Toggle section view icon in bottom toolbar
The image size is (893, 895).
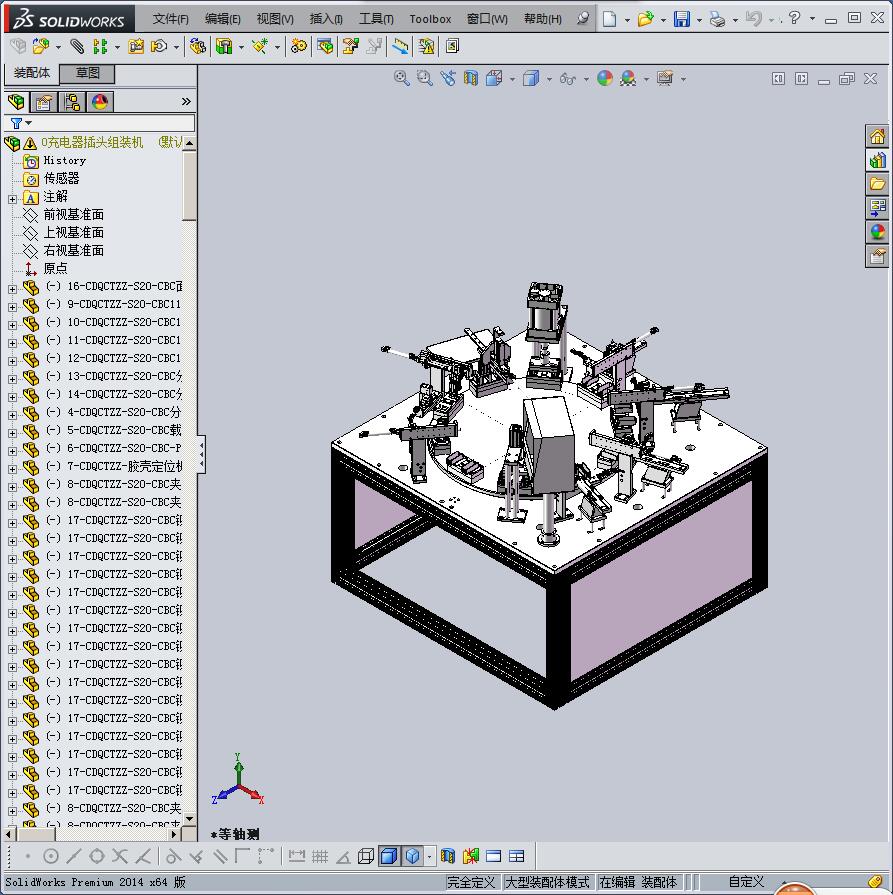(x=448, y=856)
